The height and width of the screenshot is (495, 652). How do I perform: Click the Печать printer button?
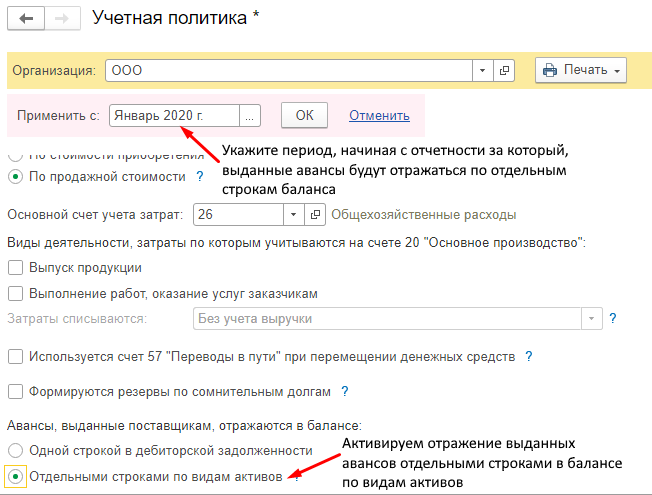pyautogui.click(x=580, y=70)
